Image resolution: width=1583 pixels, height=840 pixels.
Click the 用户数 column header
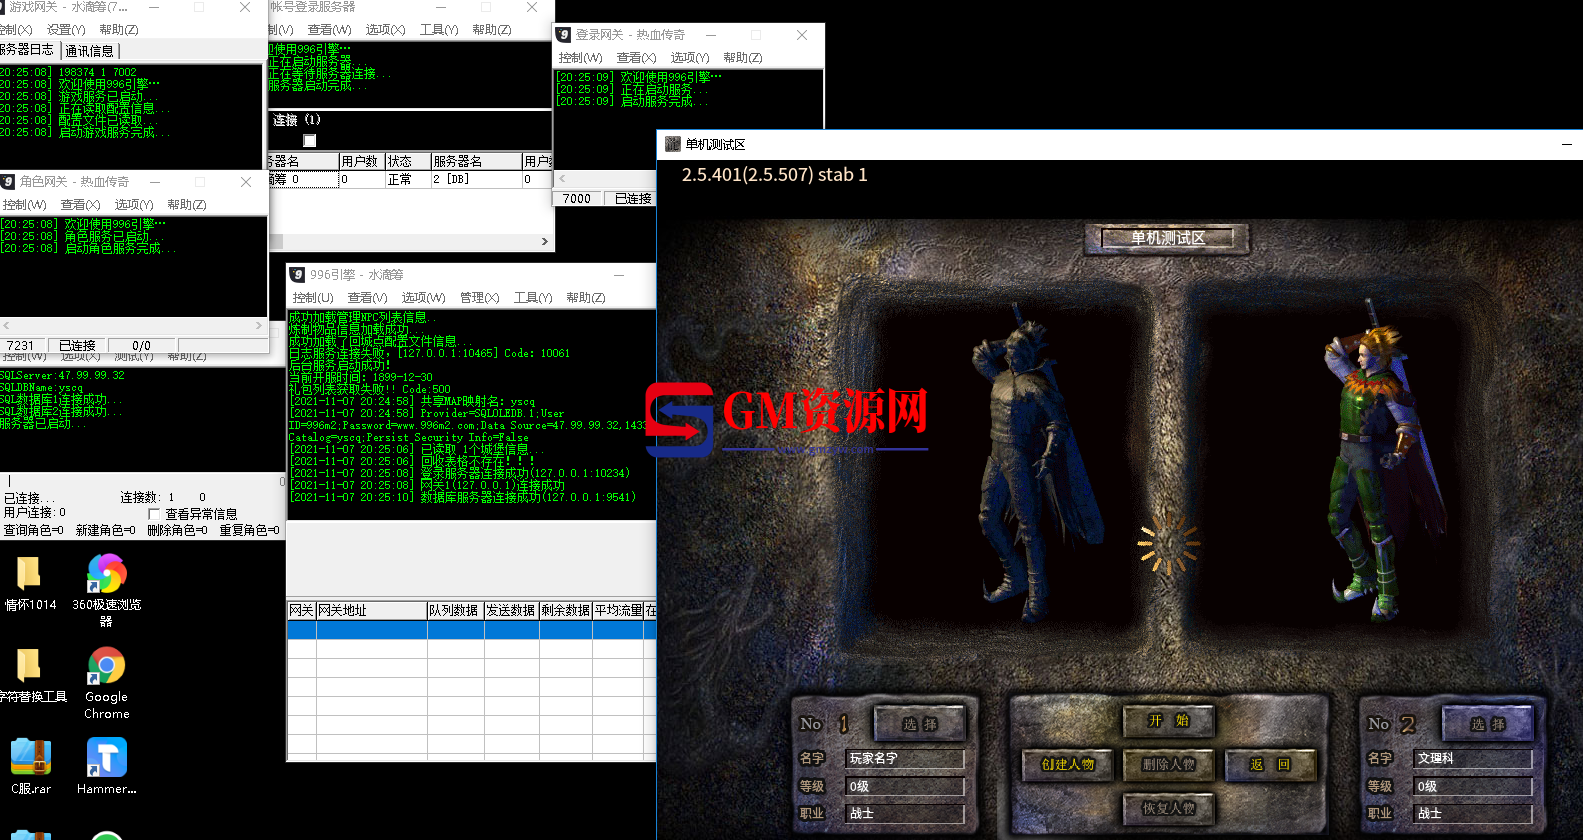361,161
